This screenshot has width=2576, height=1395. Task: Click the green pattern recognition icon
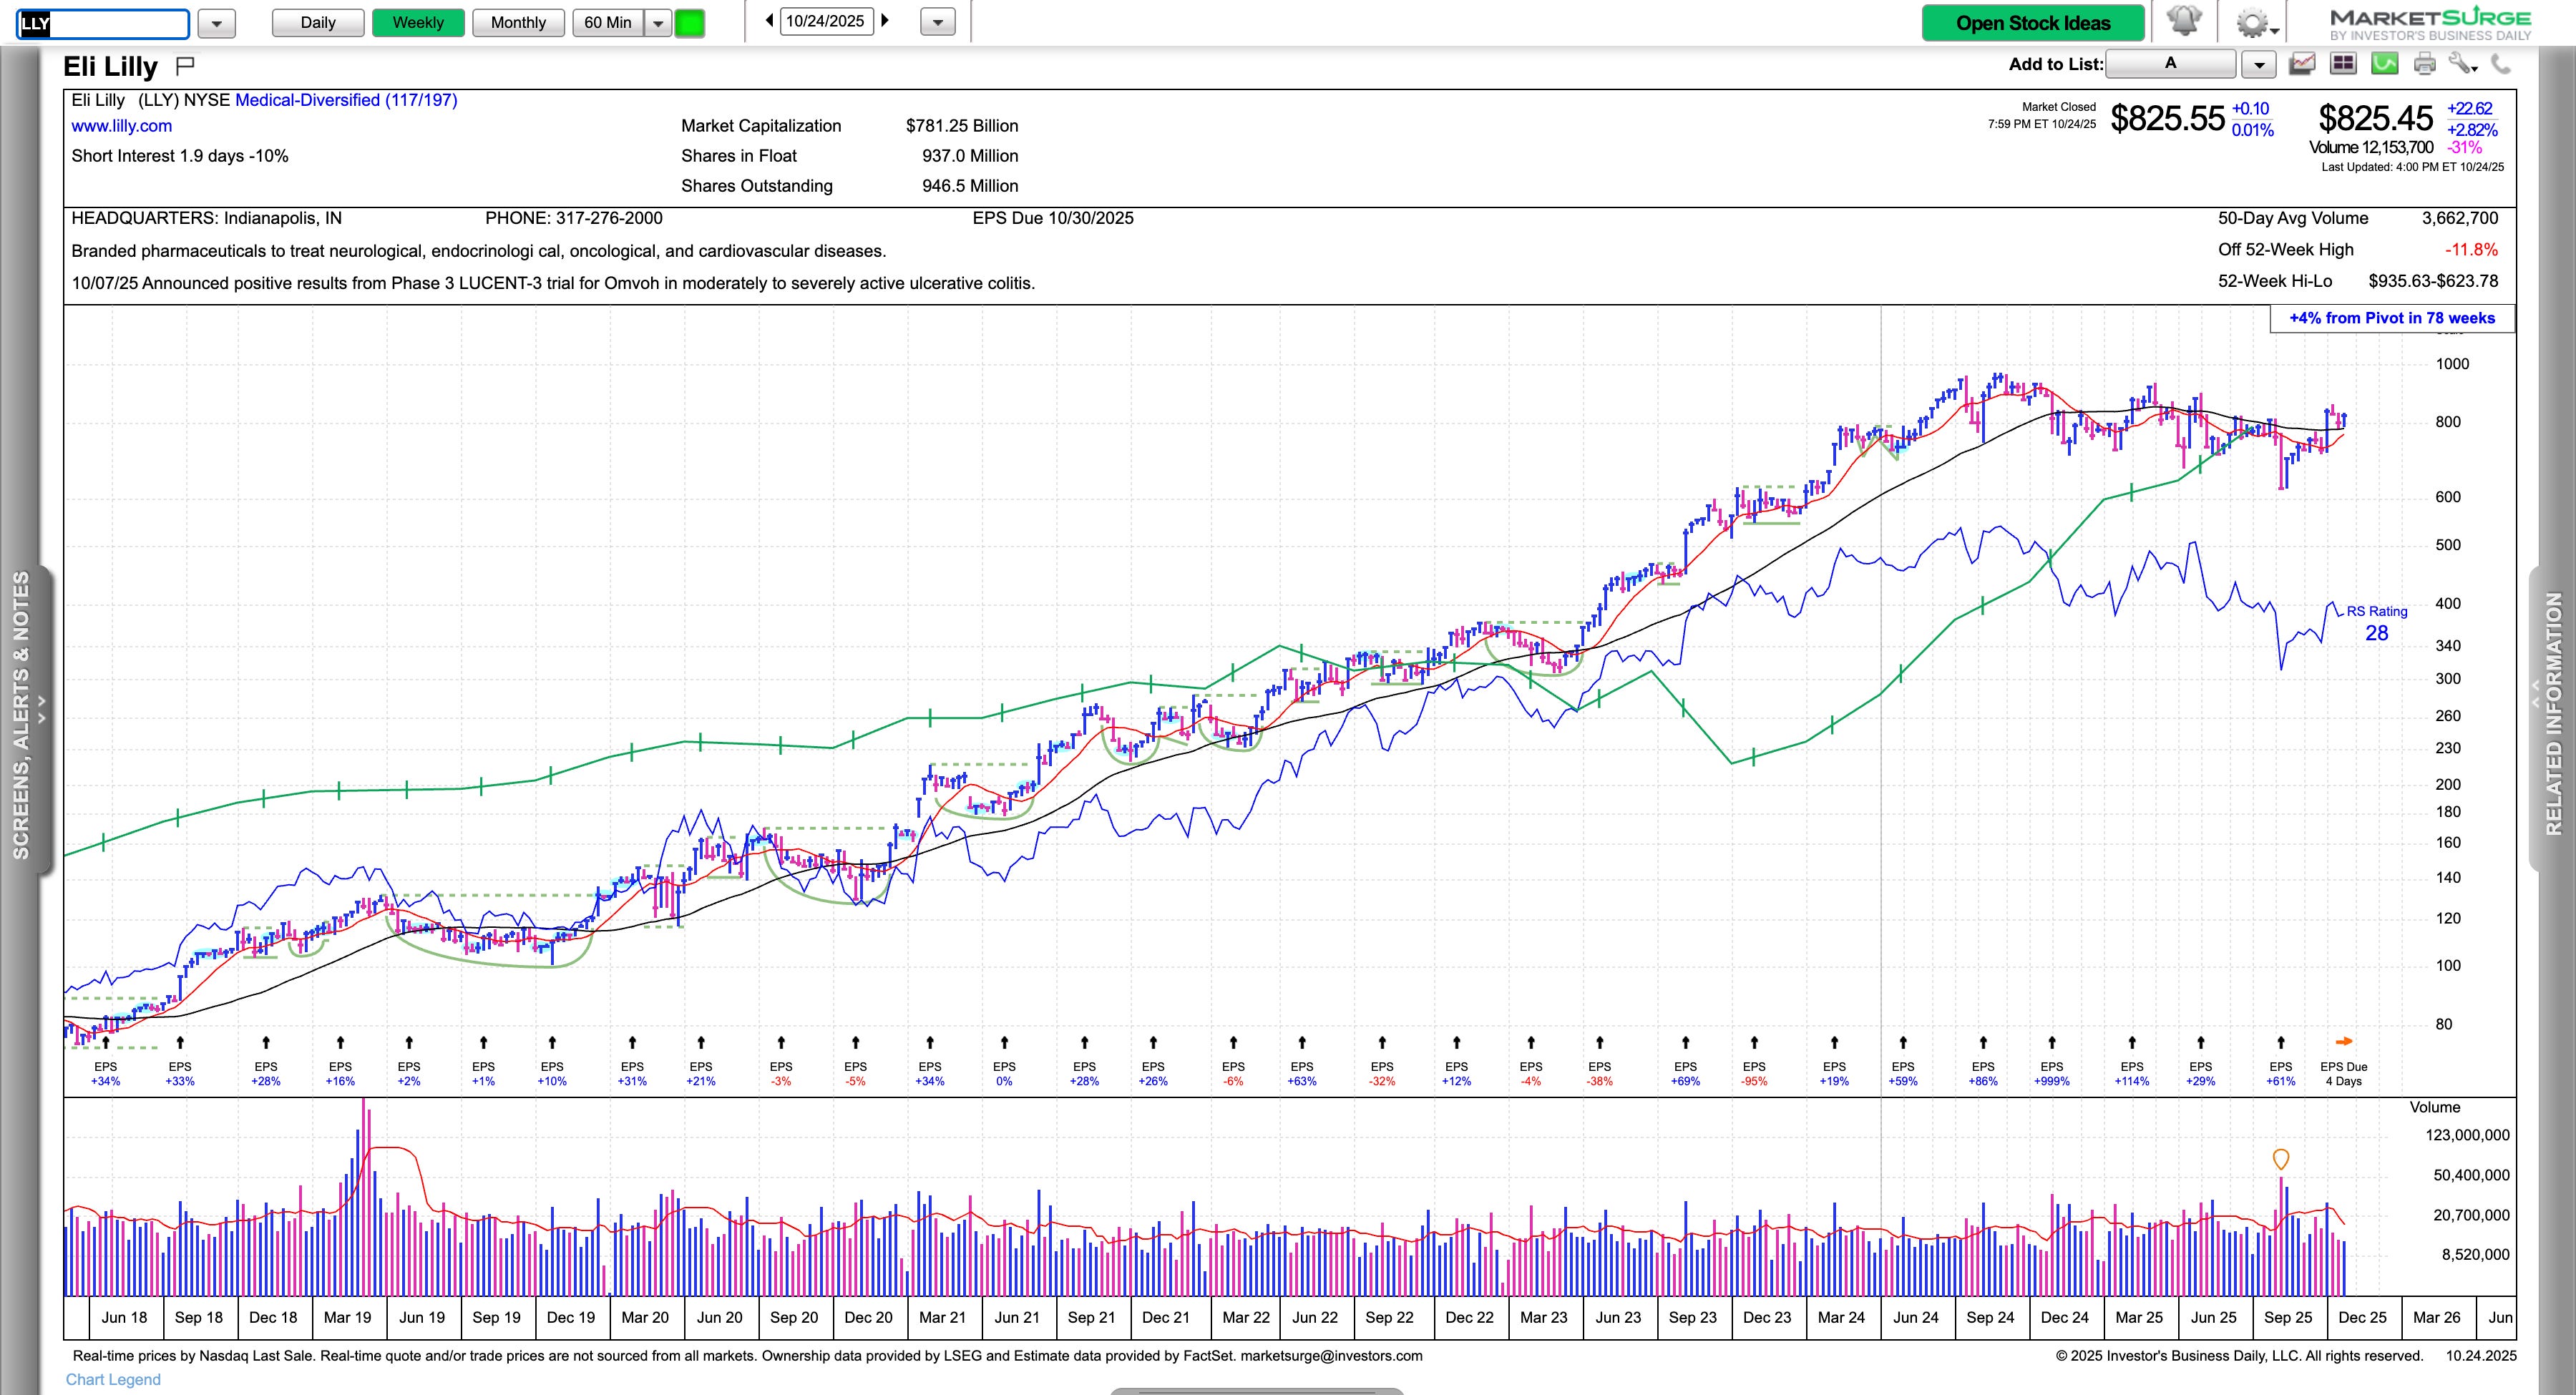click(2384, 64)
